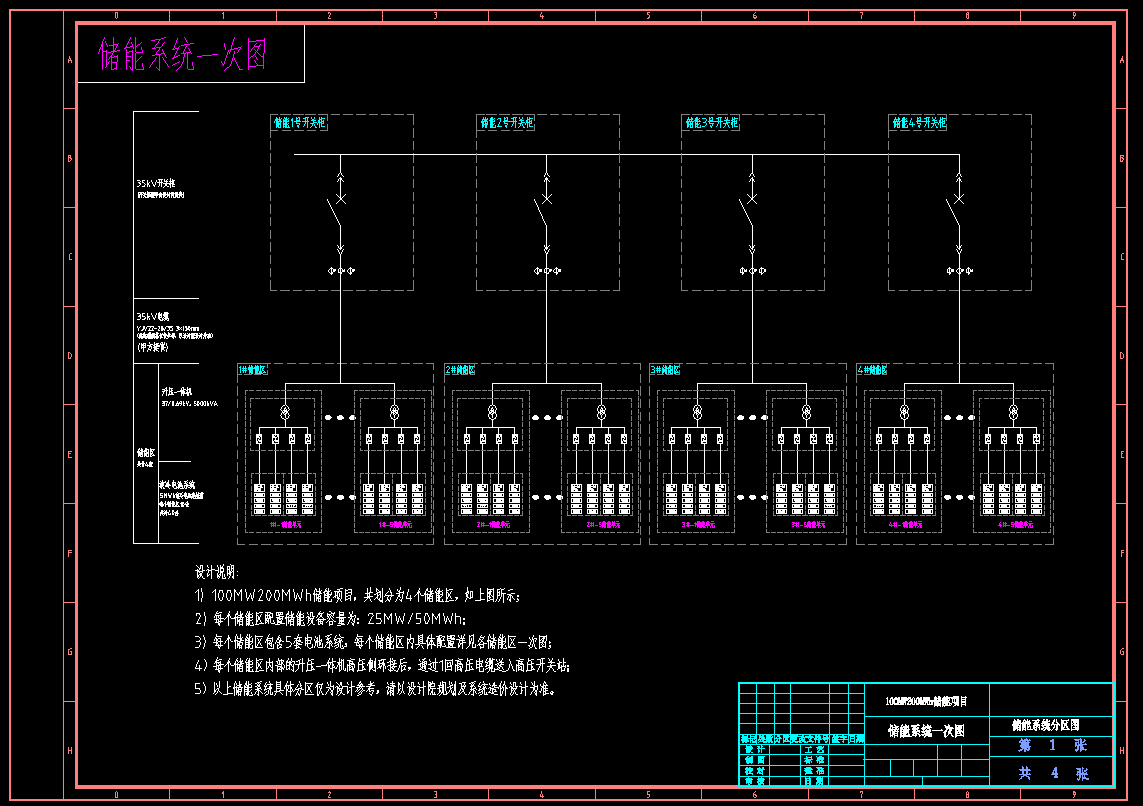Click transformer symbol above 1#-5储能单元
The image size is (1143, 806).
394,412
